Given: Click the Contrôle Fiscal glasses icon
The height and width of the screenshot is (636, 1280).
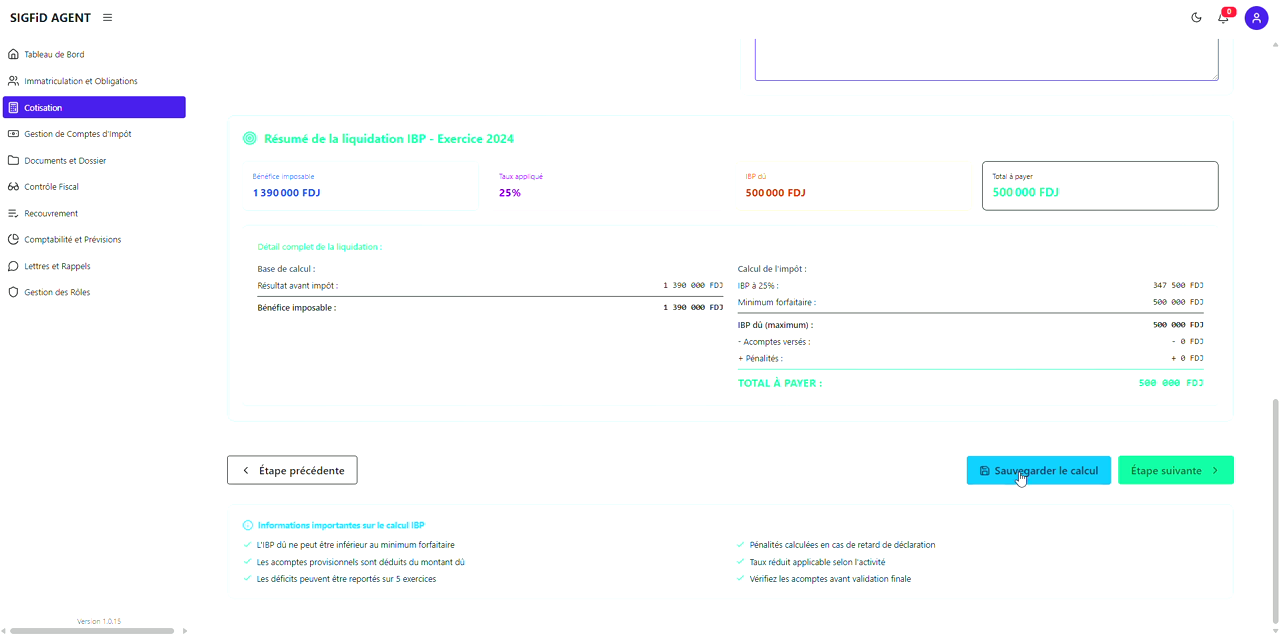Looking at the screenshot, I should tap(13, 187).
